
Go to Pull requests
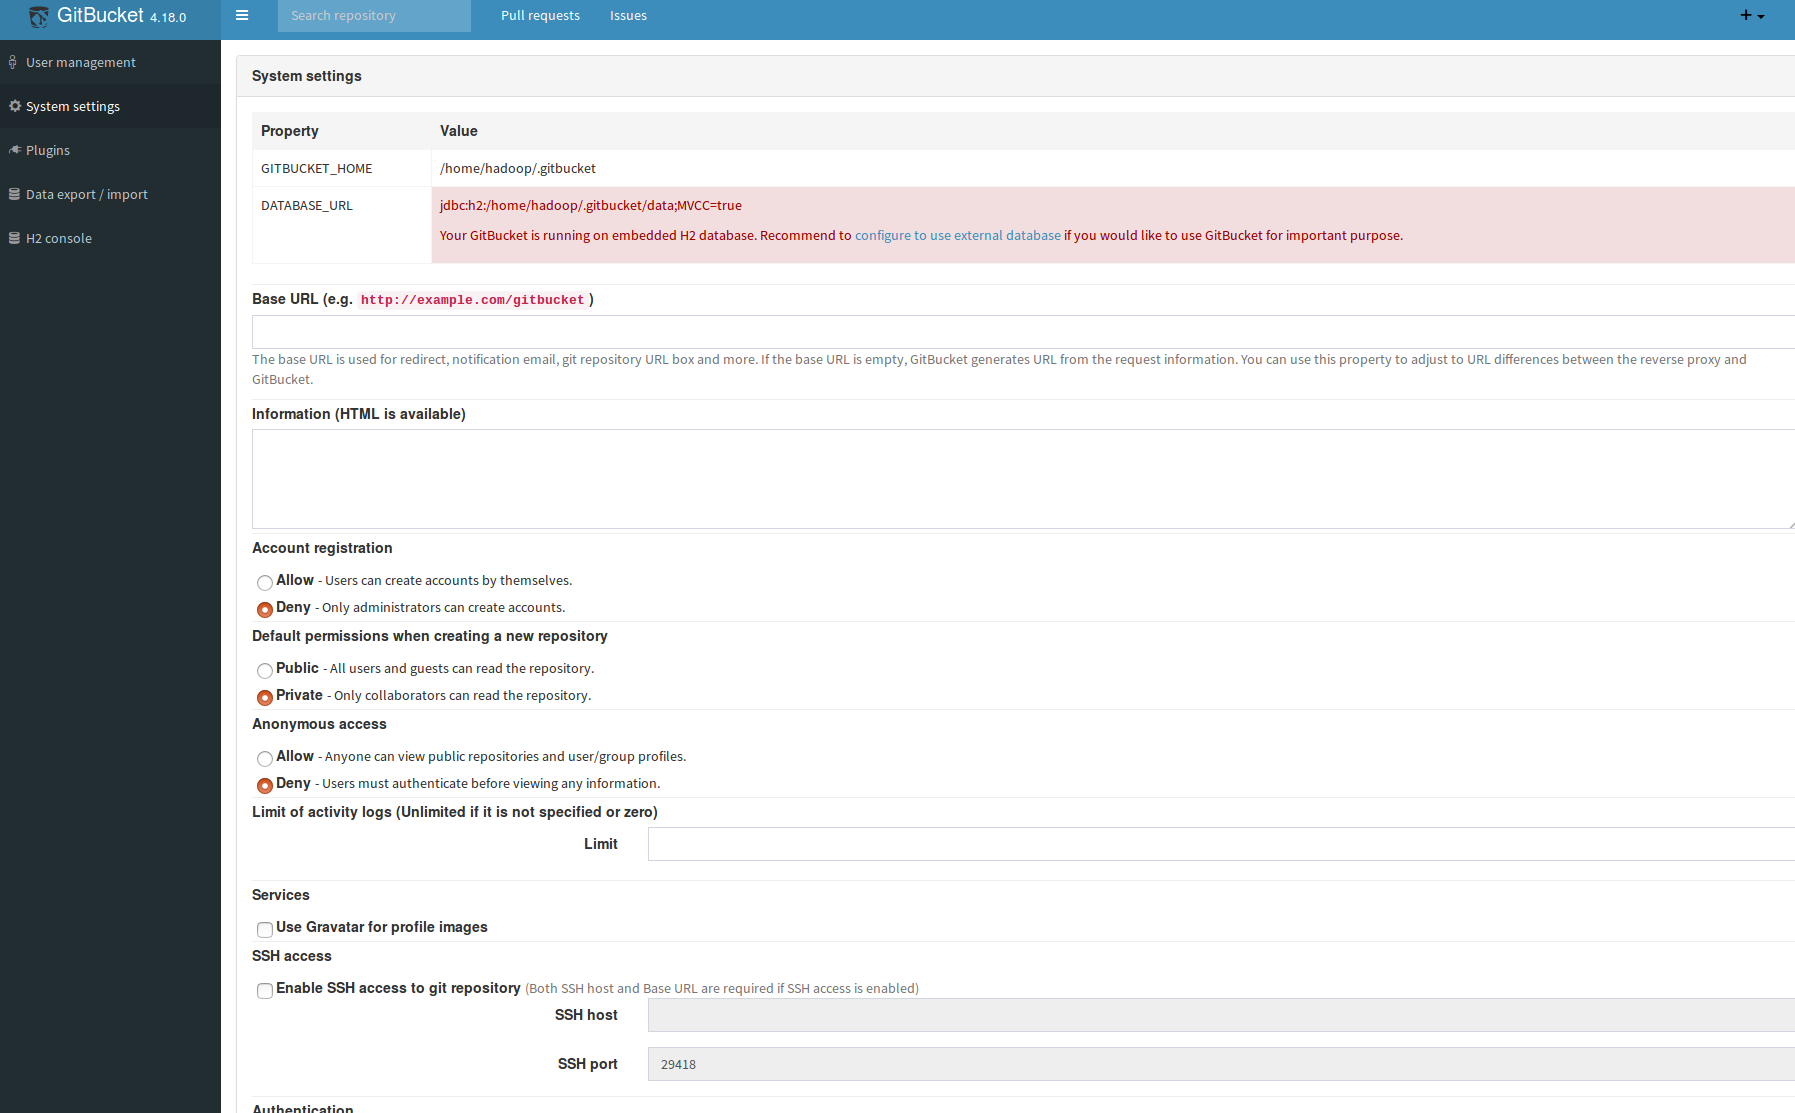click(x=540, y=15)
